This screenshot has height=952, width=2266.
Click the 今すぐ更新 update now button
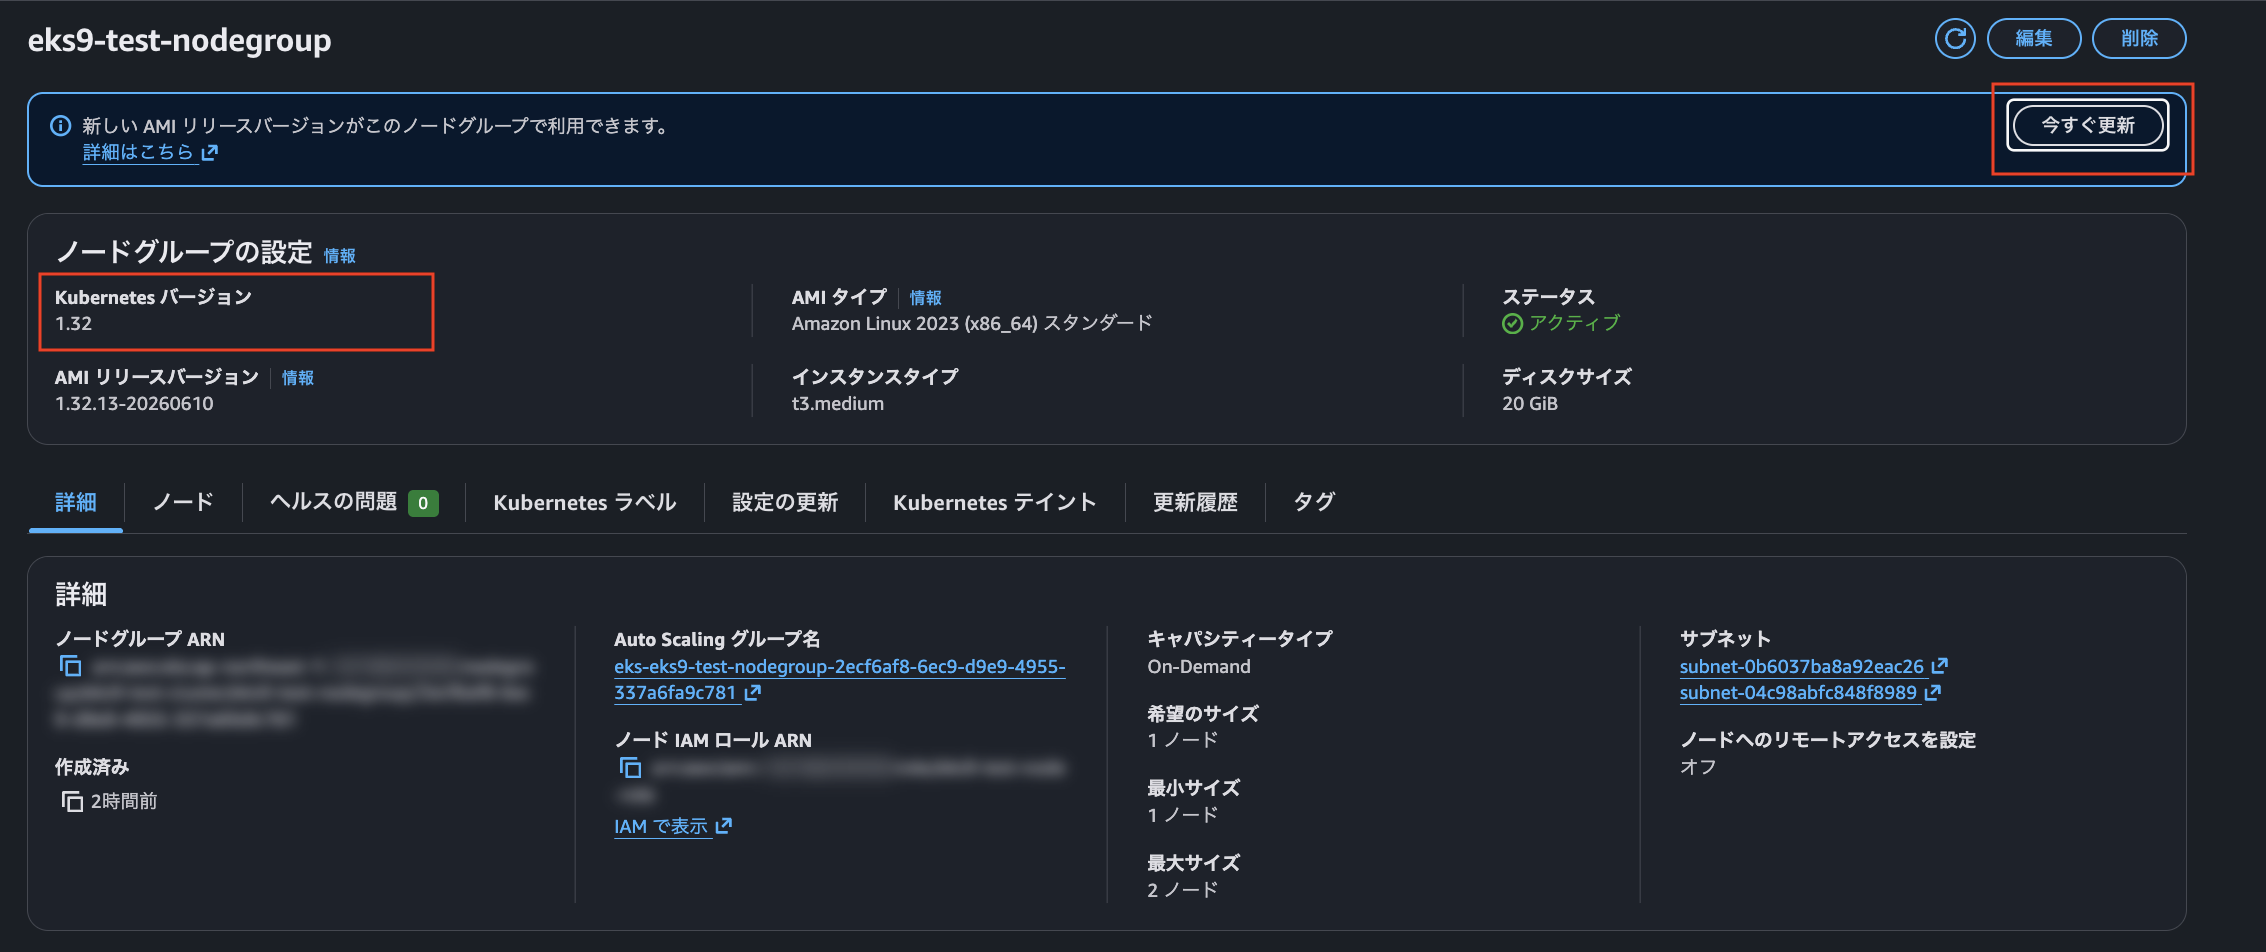point(2088,126)
